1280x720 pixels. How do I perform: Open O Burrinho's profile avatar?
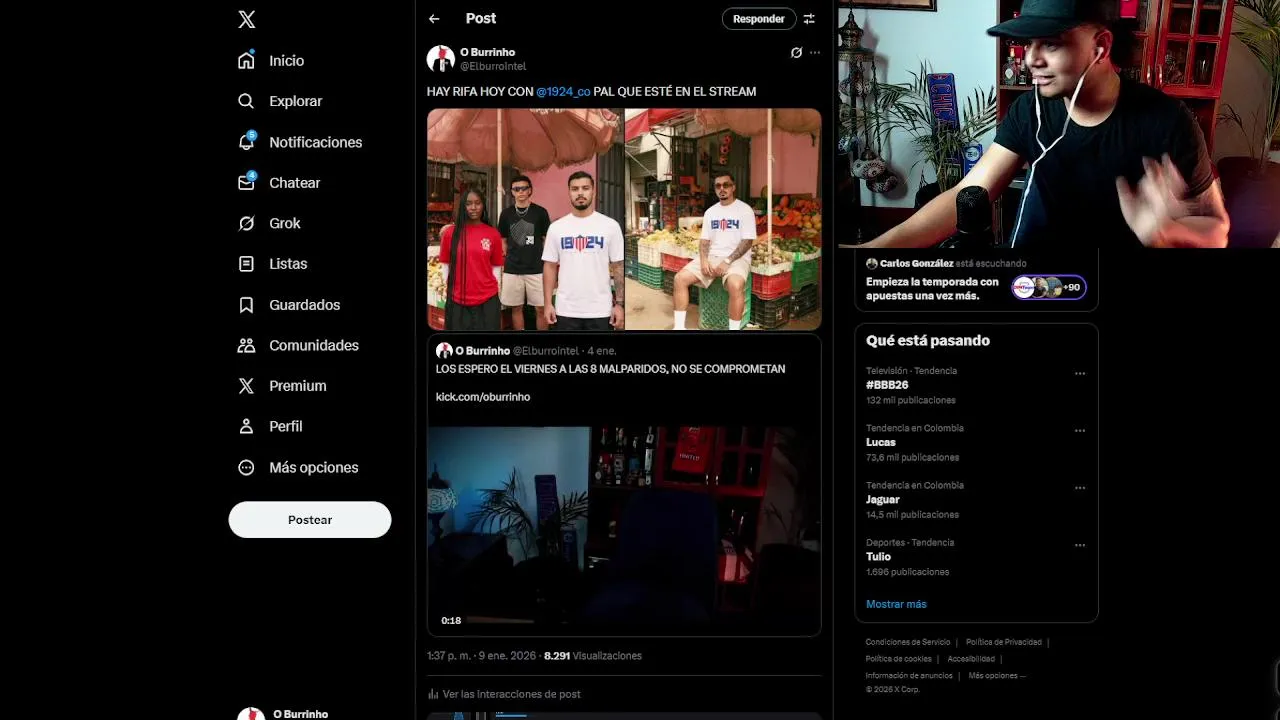pyautogui.click(x=441, y=58)
